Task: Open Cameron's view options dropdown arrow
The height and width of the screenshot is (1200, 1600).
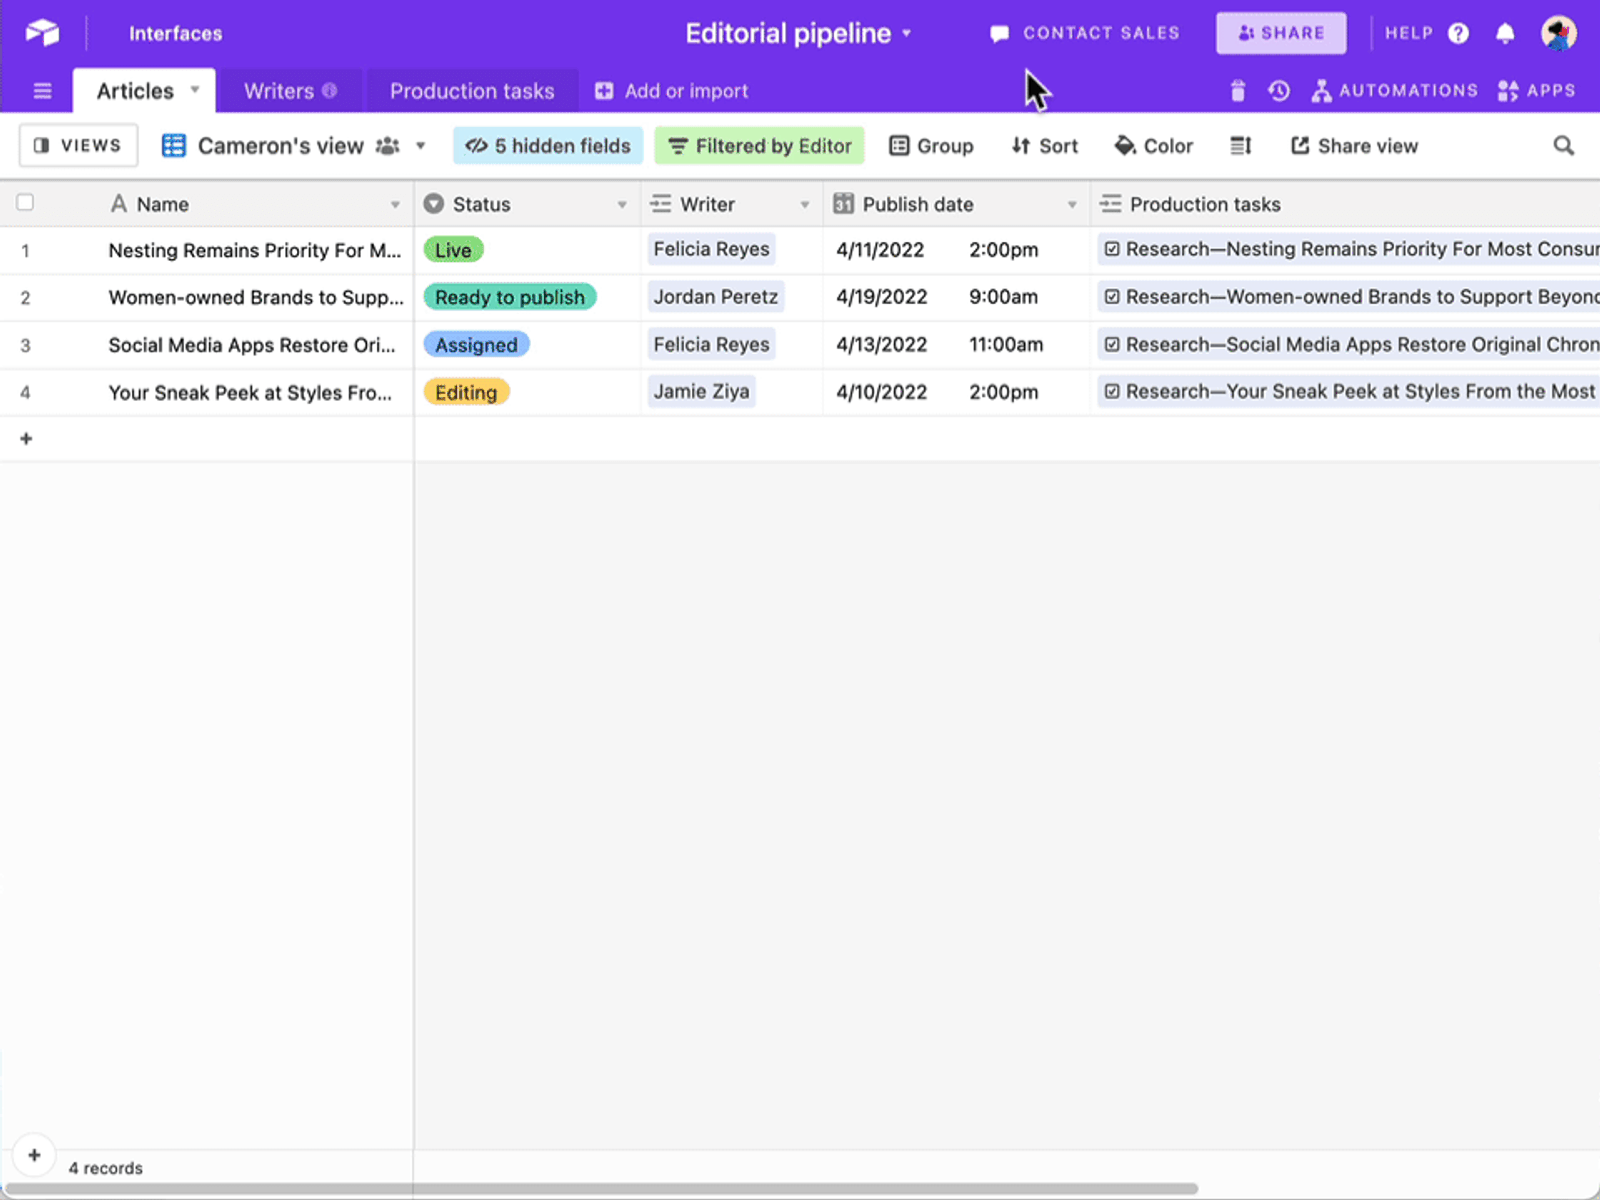Action: [x=421, y=146]
